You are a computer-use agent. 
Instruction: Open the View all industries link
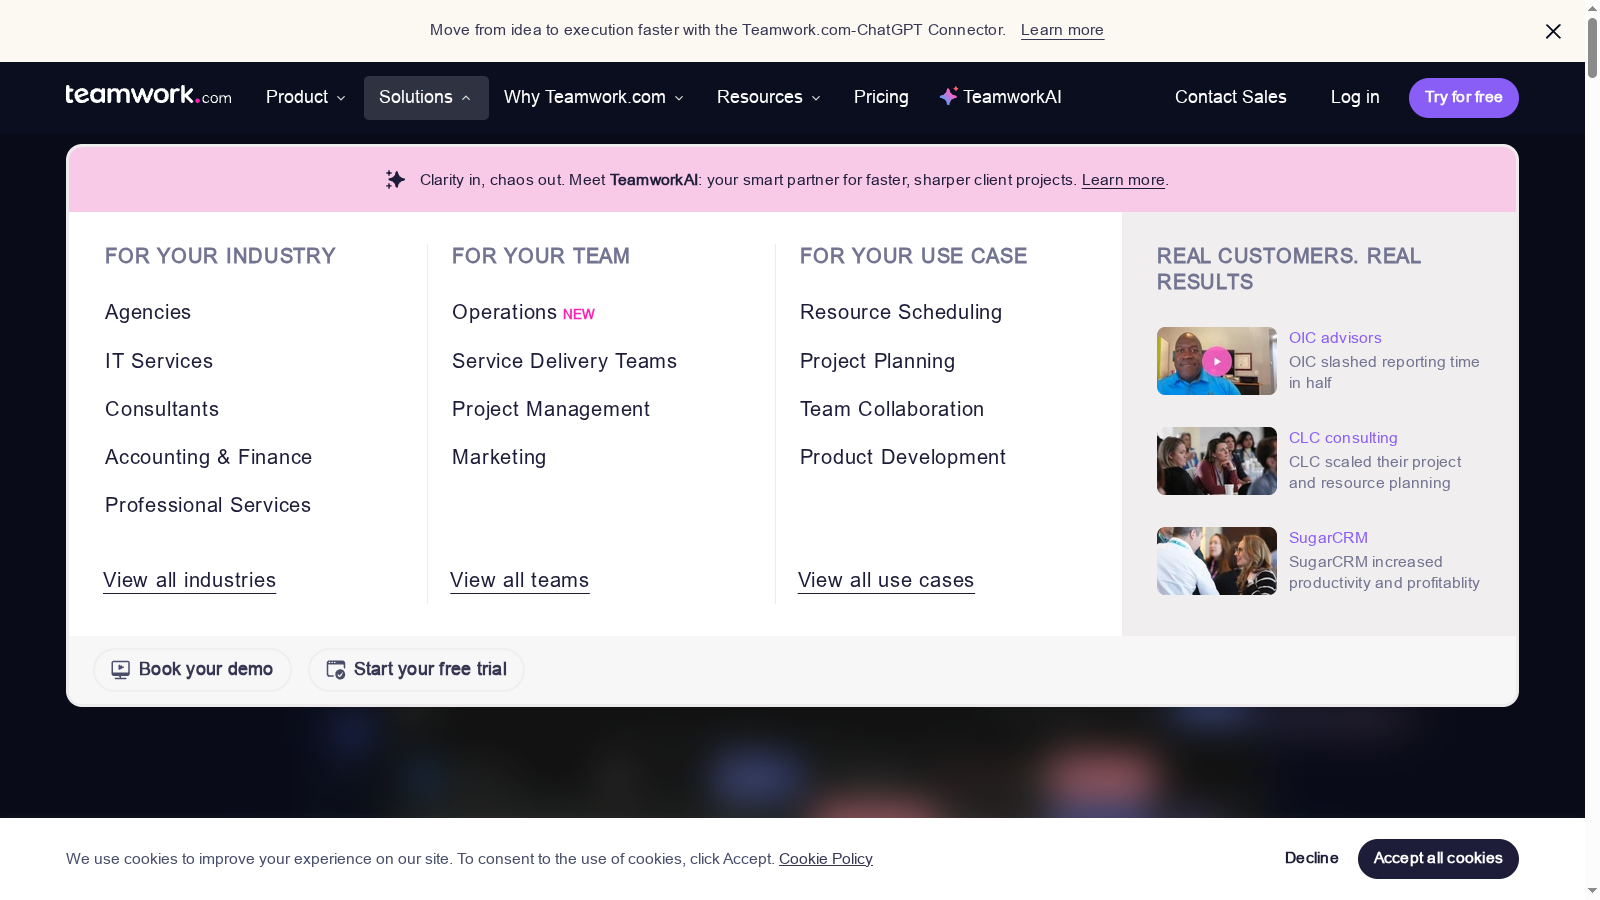coord(189,580)
